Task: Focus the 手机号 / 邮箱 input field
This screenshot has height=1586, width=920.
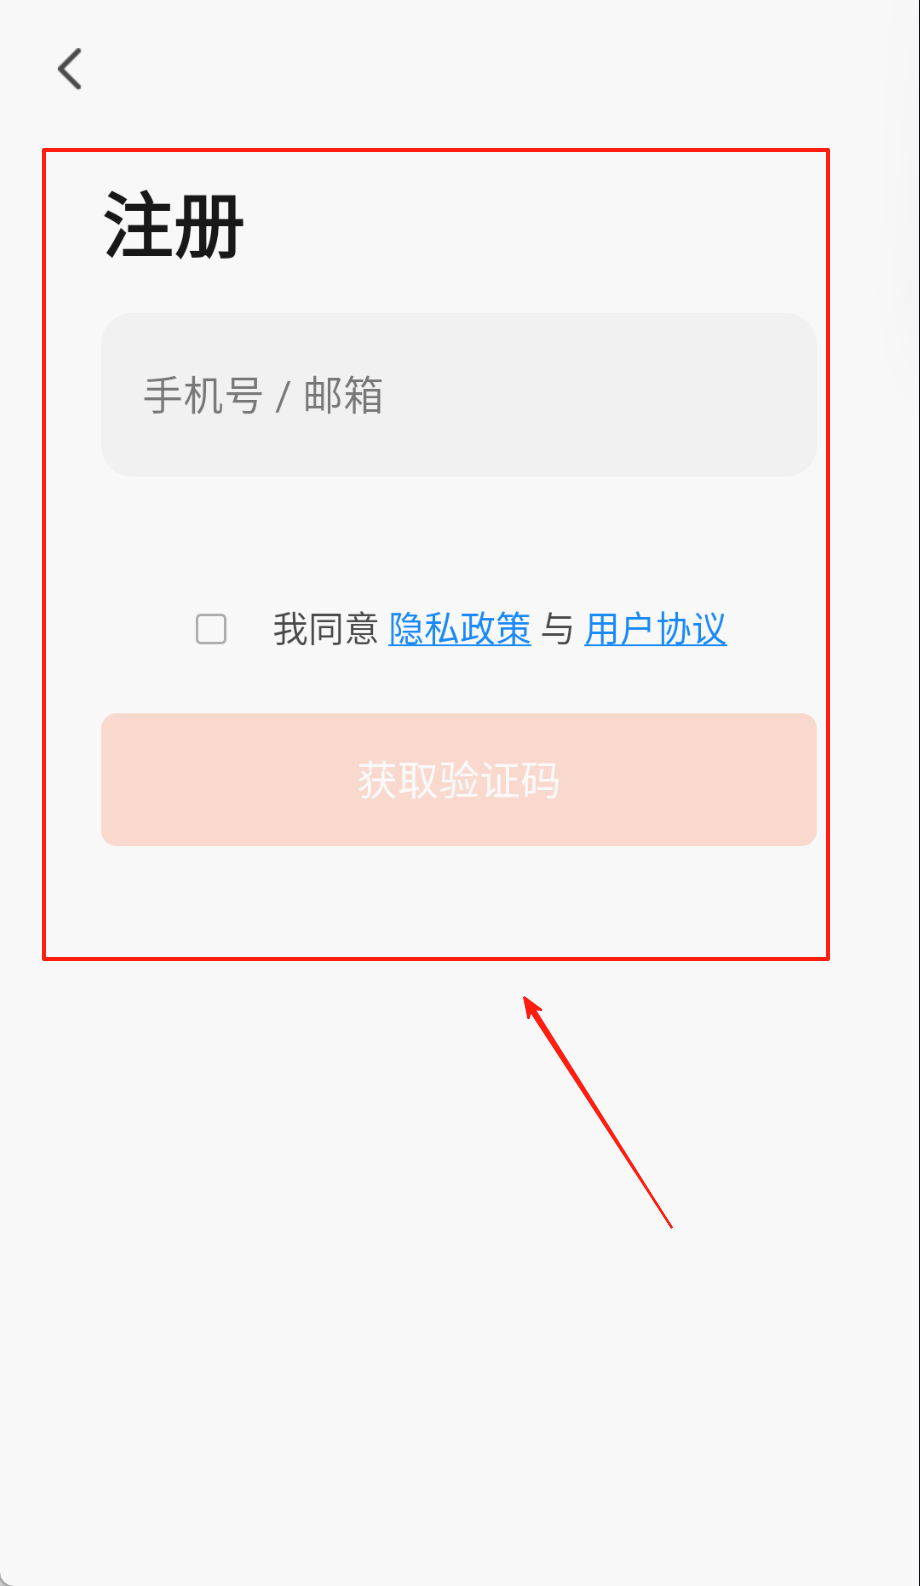Action: pos(459,395)
